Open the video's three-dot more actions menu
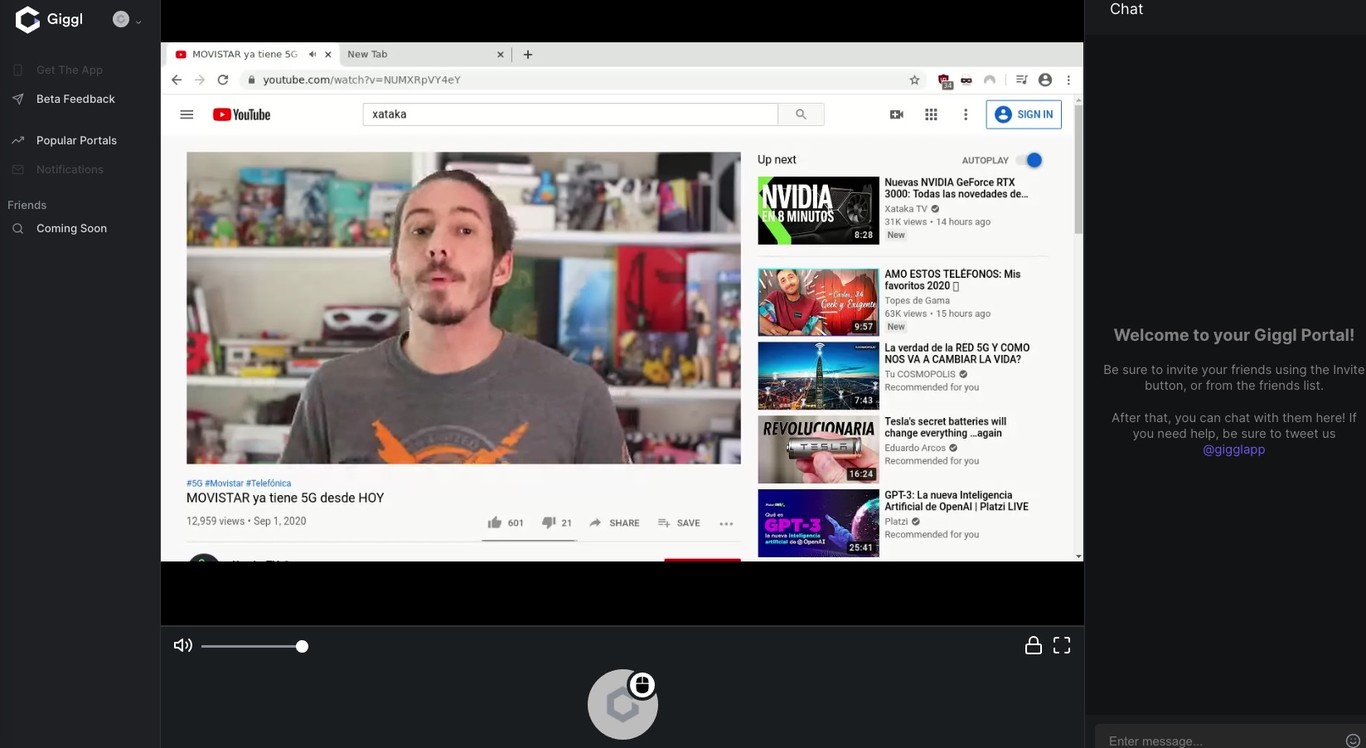The height and width of the screenshot is (748, 1366). [726, 523]
